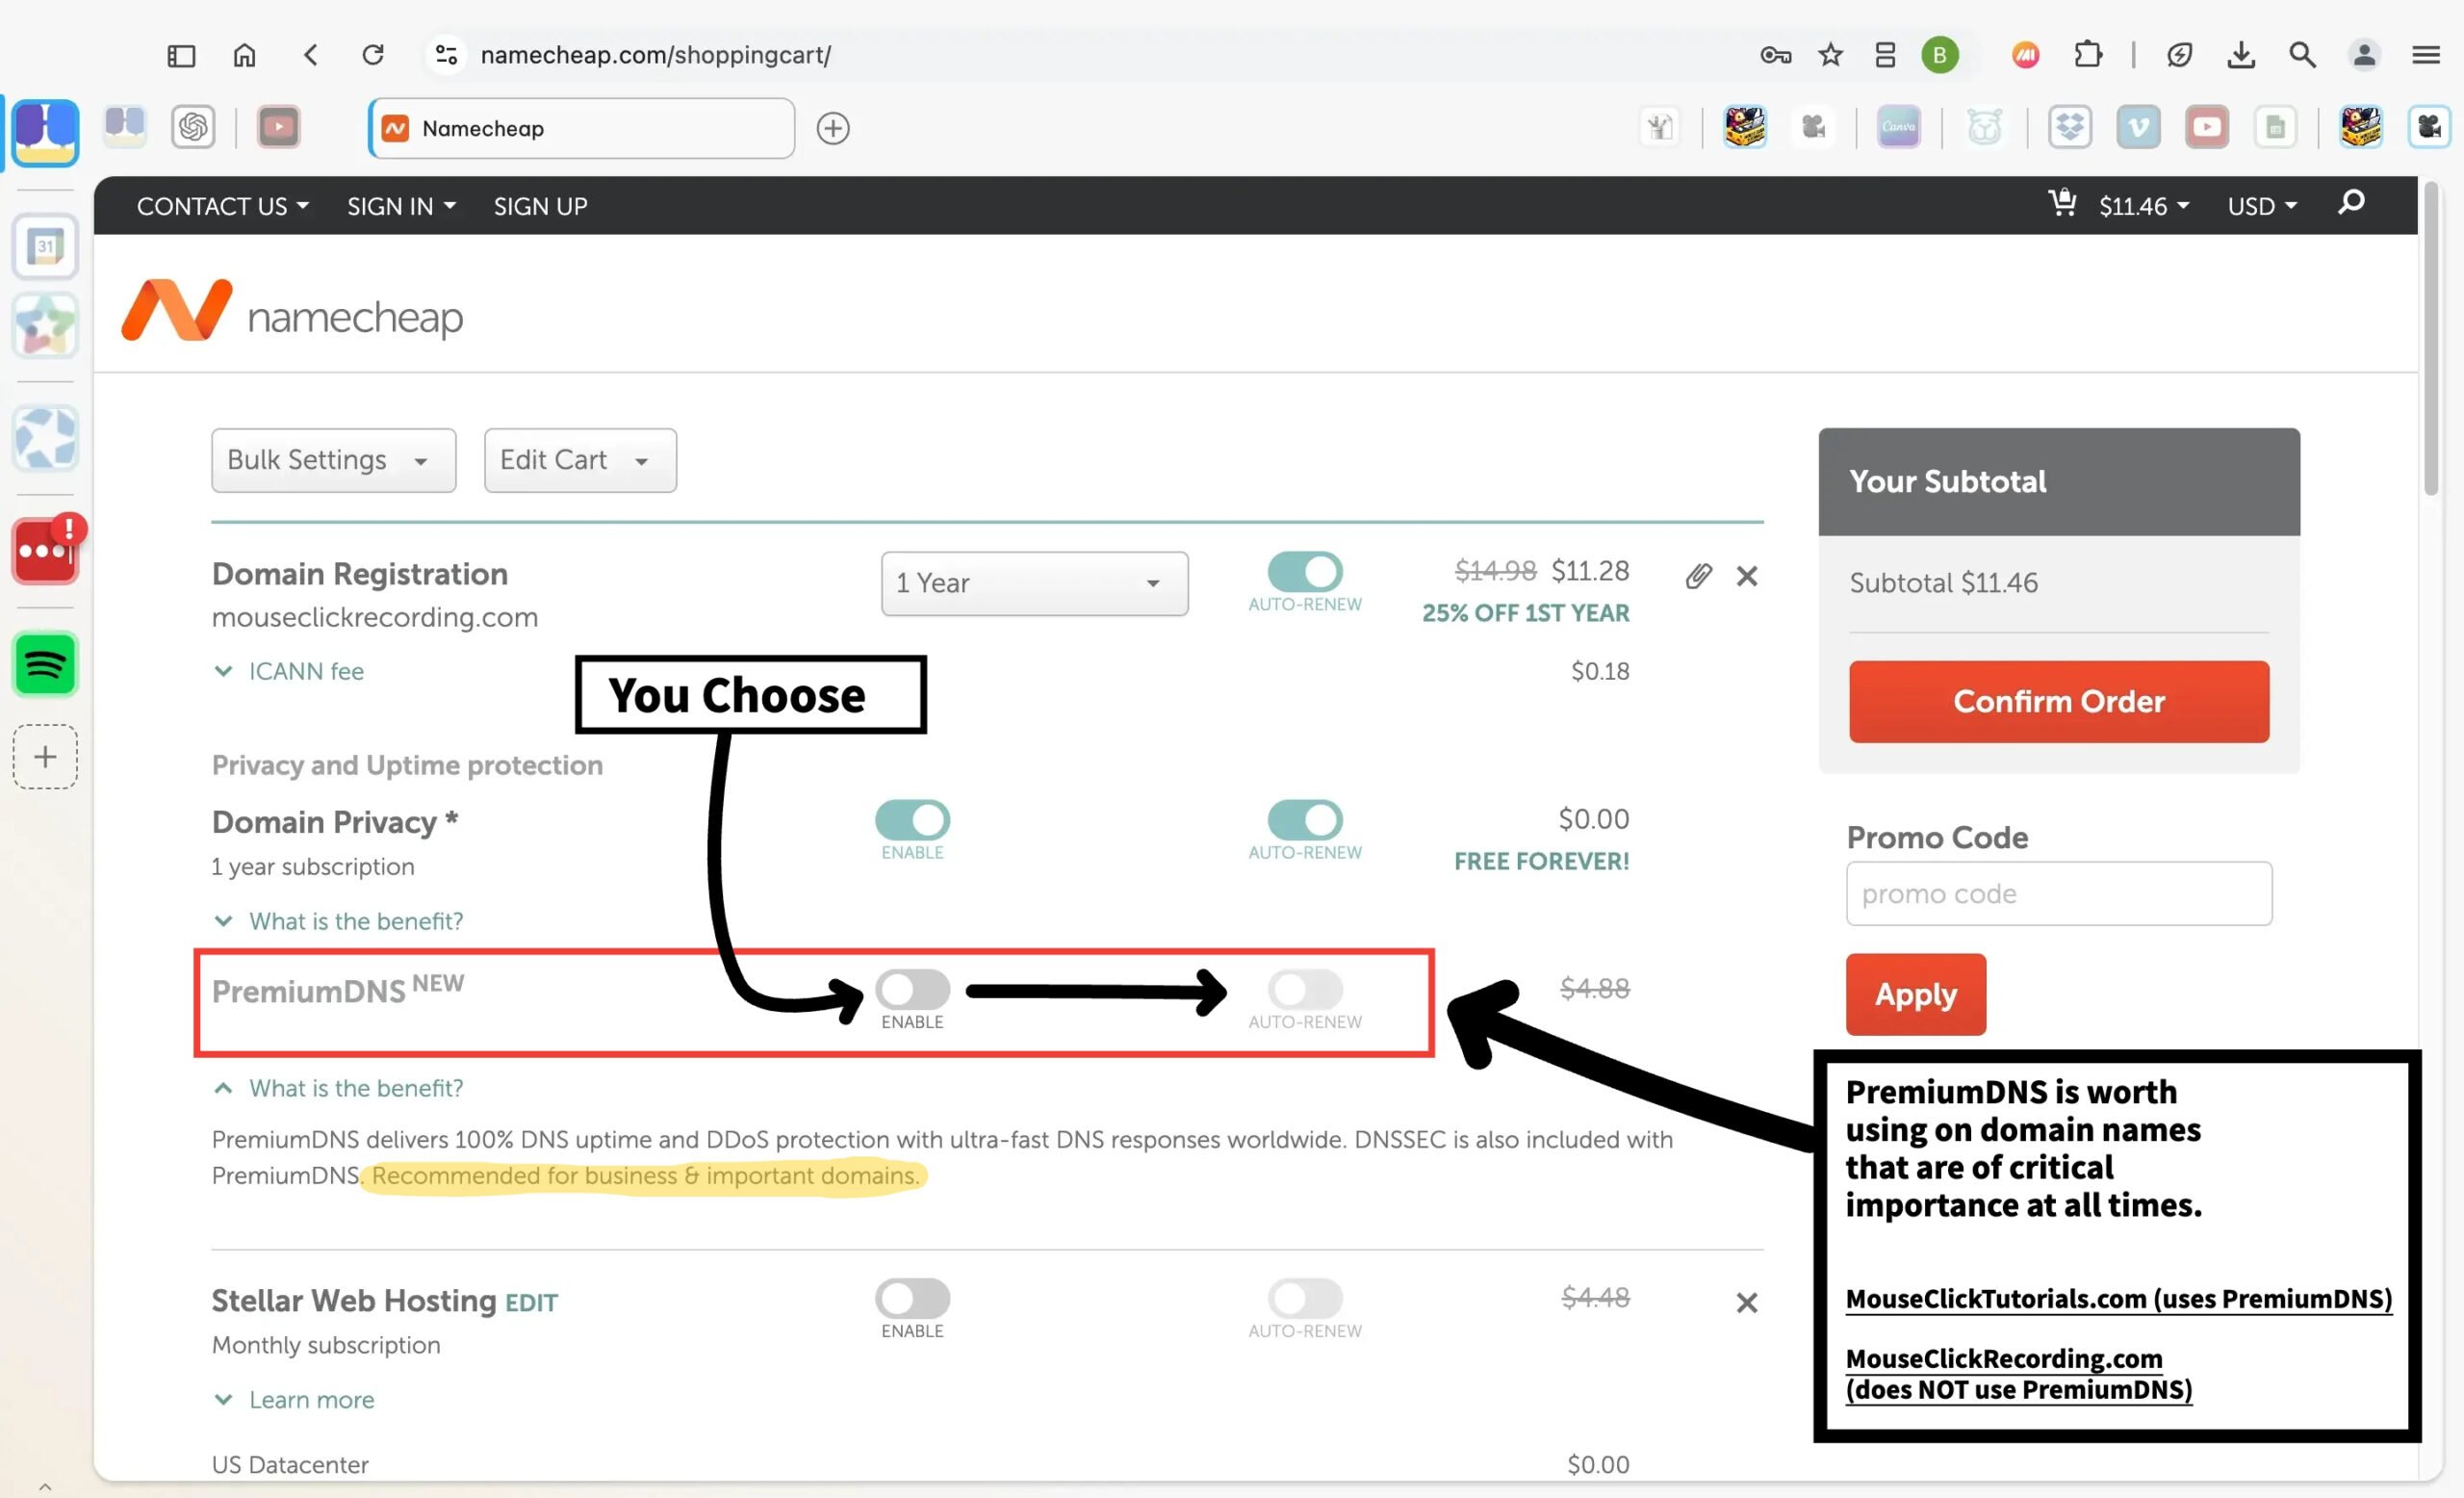Click the paperclip icon beside domain price

pos(1697,576)
